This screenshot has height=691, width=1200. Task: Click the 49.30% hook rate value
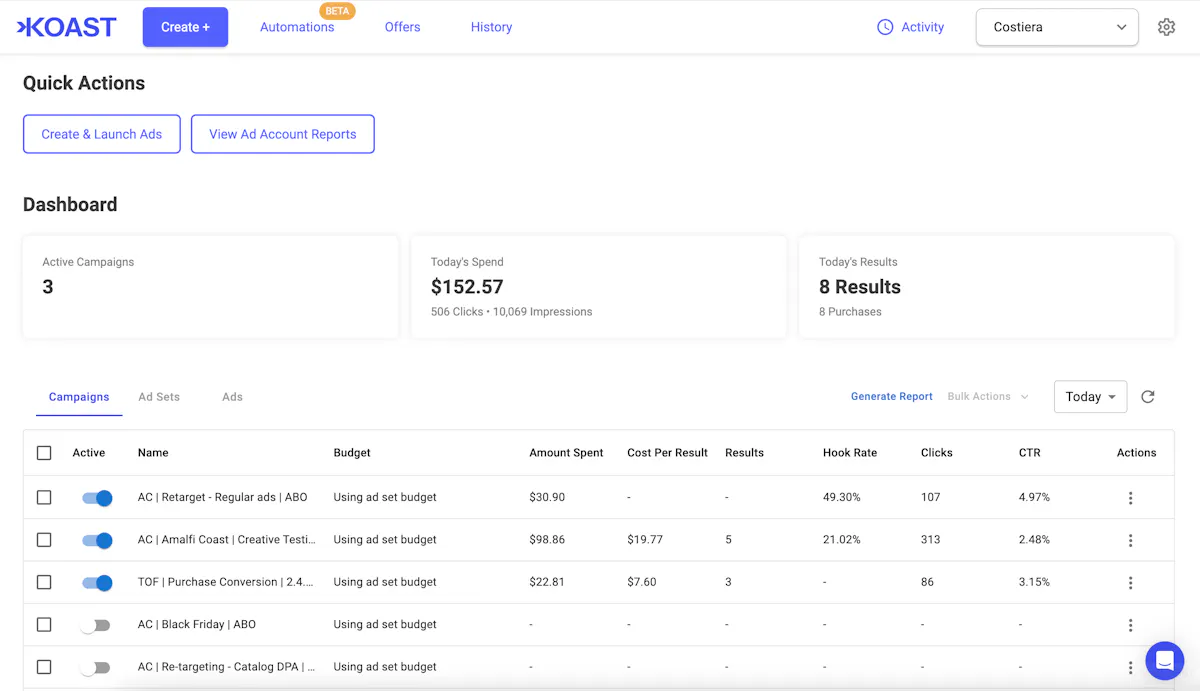point(841,497)
